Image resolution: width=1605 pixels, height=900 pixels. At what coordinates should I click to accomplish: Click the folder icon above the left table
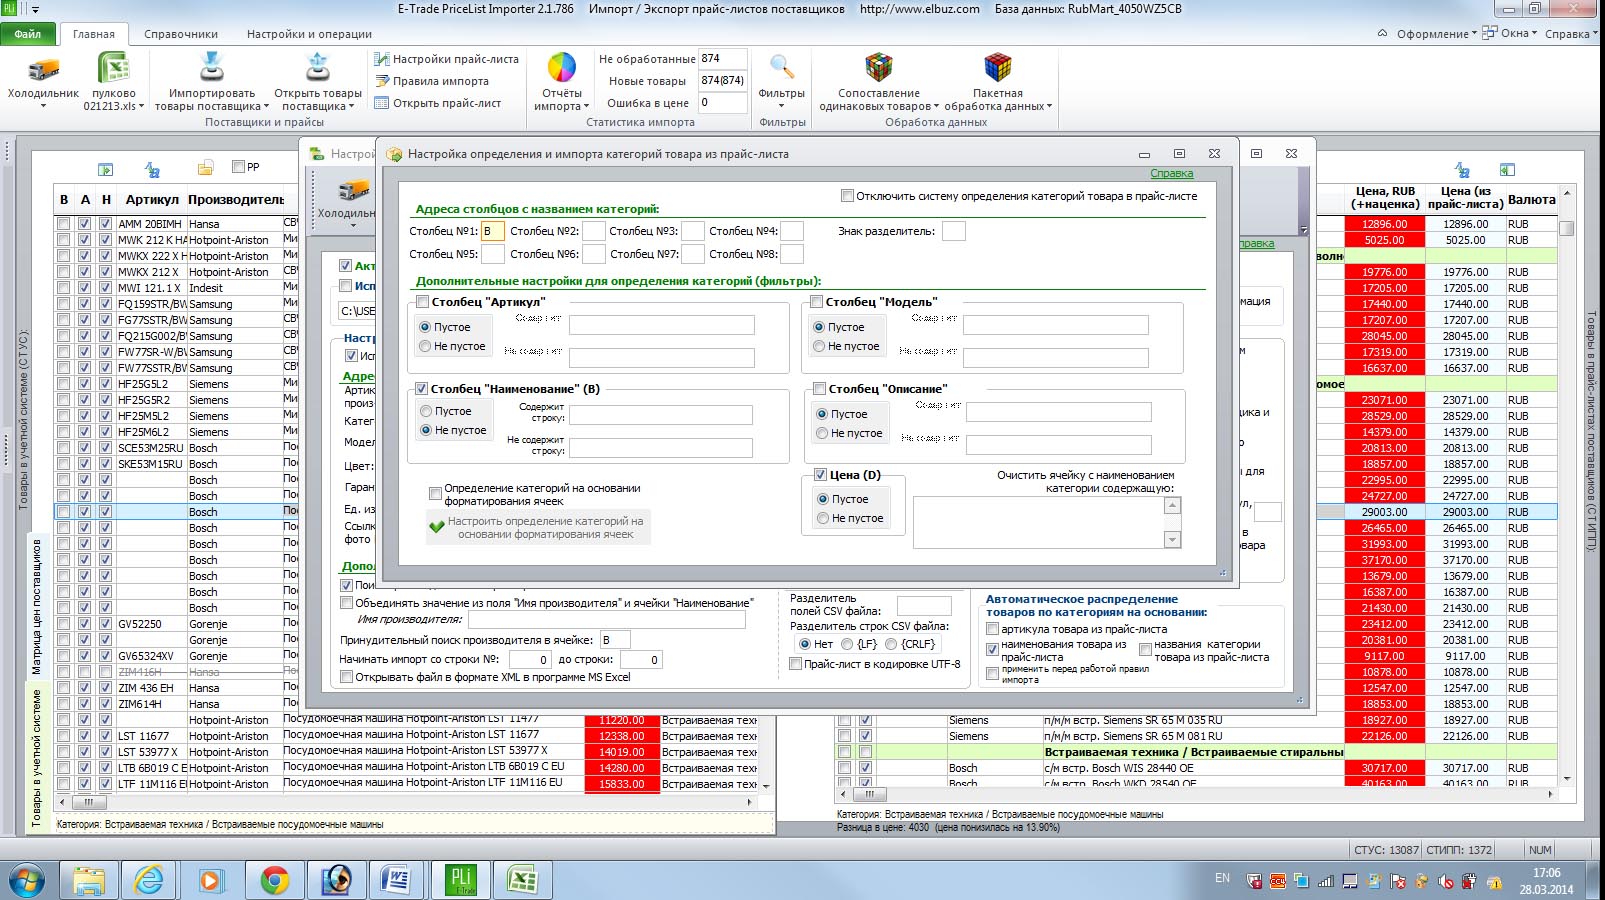click(x=205, y=168)
